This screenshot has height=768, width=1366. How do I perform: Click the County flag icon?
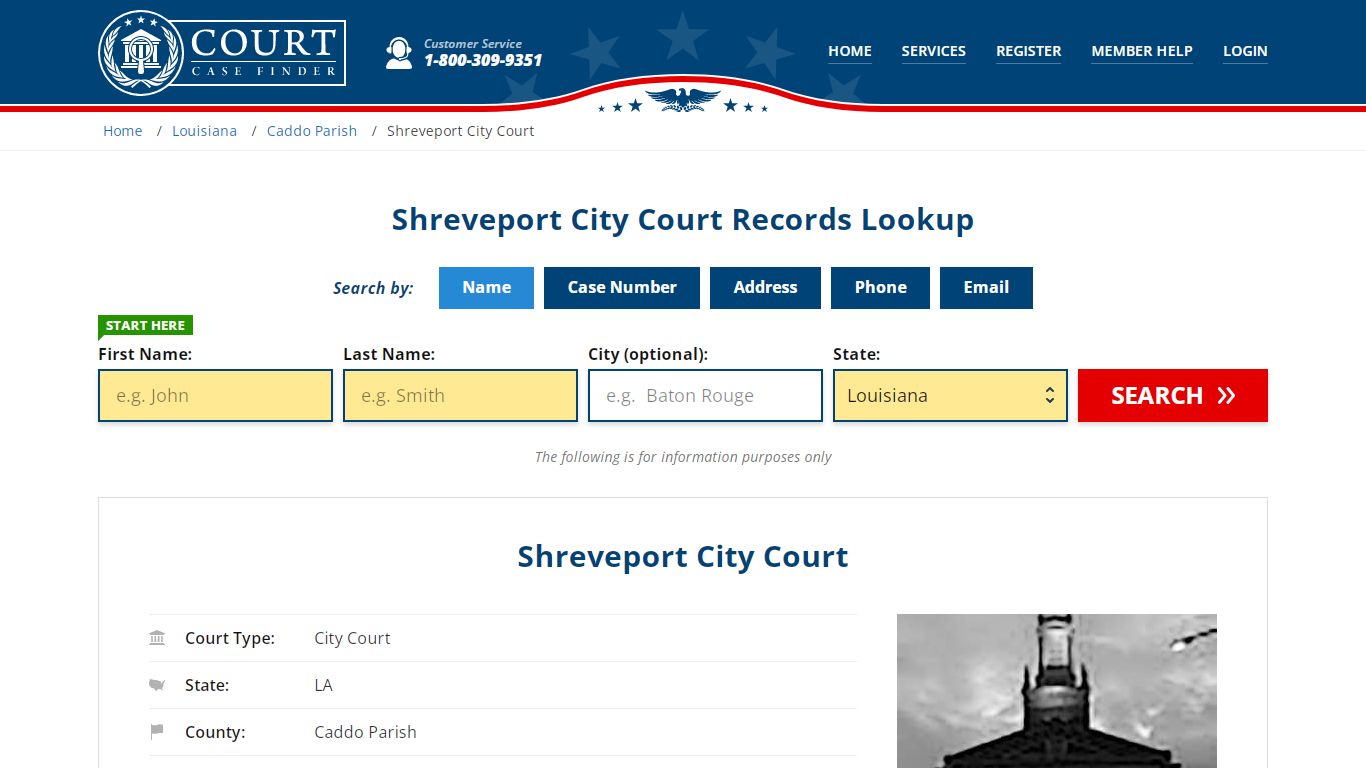click(157, 732)
